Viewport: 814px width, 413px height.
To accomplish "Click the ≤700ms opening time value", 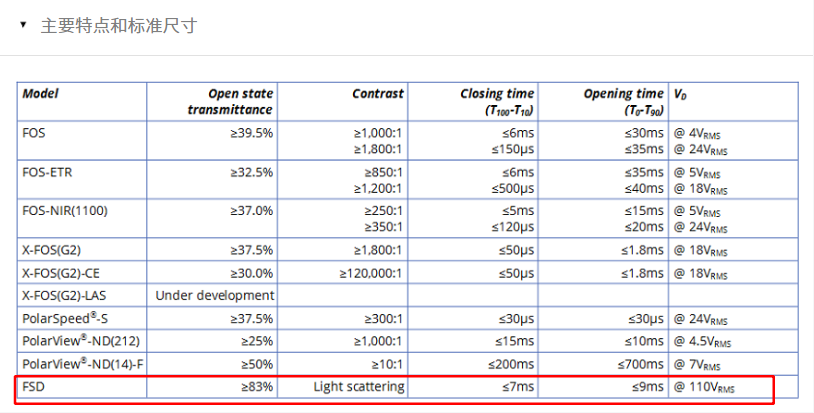I will click(641, 364).
